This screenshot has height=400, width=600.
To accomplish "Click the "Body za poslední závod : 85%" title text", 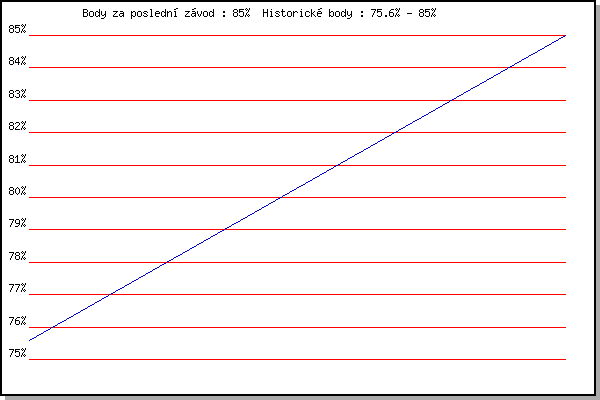I will click(166, 14).
